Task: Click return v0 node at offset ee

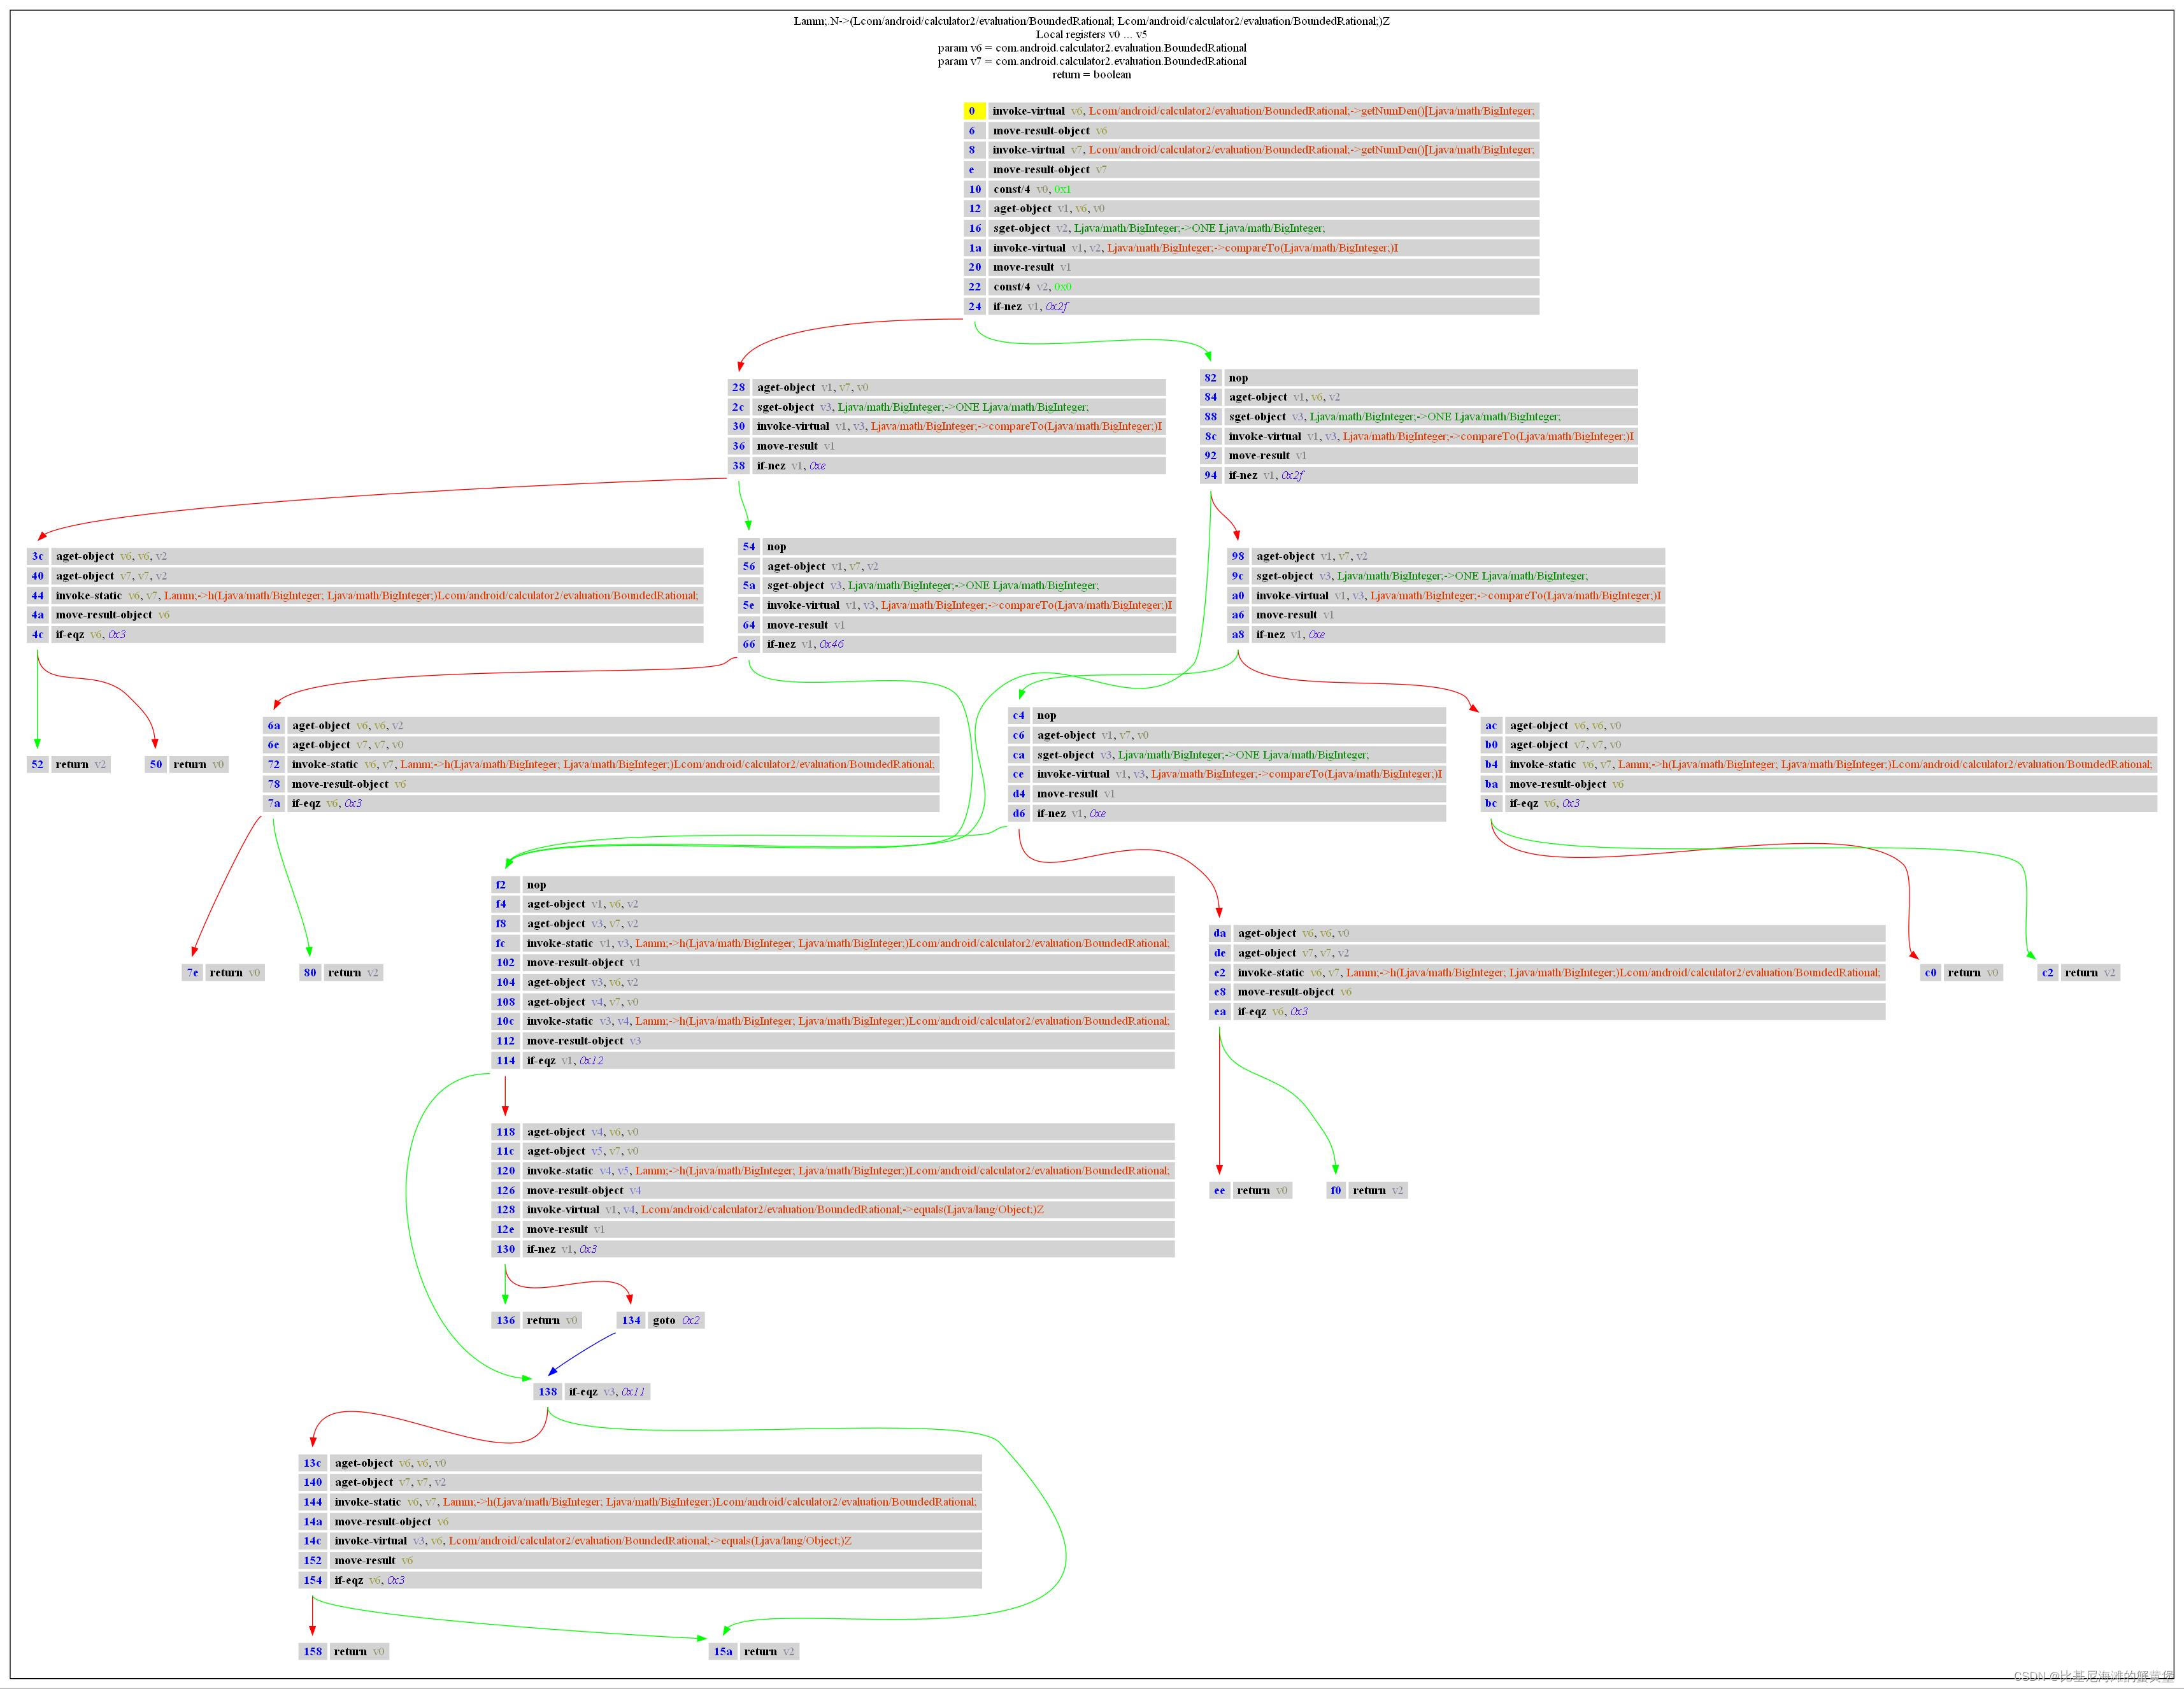Action: 1262,1191
